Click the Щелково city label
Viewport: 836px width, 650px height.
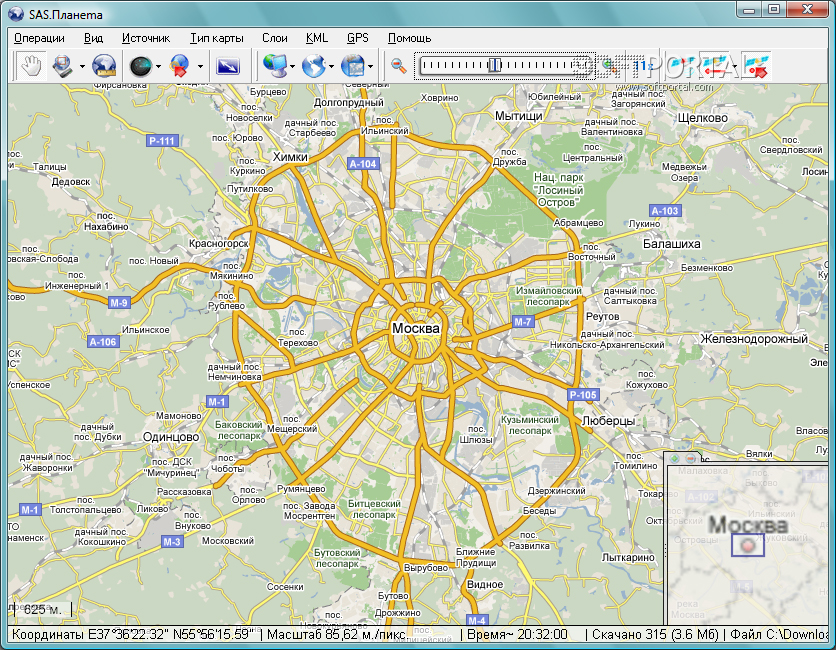[703, 118]
